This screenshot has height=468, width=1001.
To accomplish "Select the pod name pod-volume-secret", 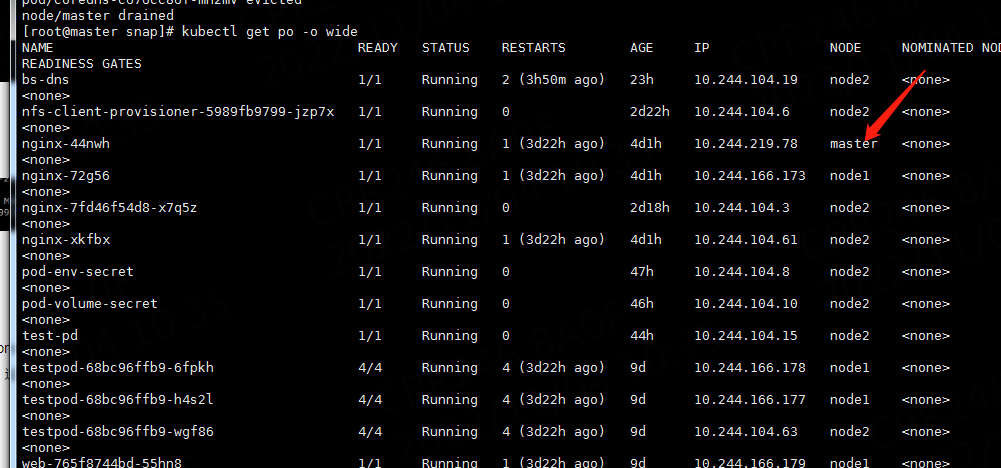I will pyautogui.click(x=89, y=303).
